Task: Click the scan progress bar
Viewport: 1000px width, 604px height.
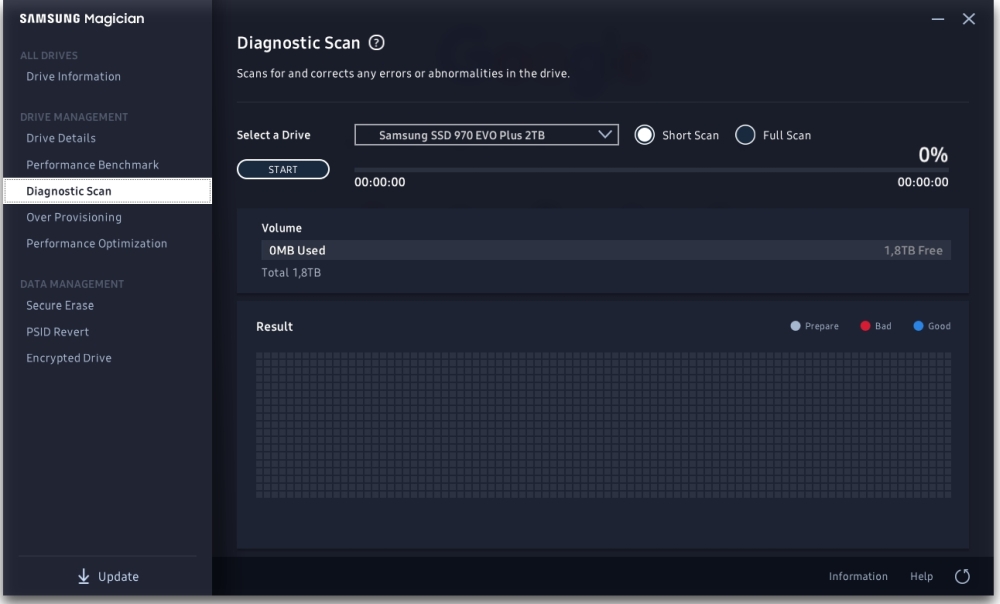Action: [x=651, y=171]
